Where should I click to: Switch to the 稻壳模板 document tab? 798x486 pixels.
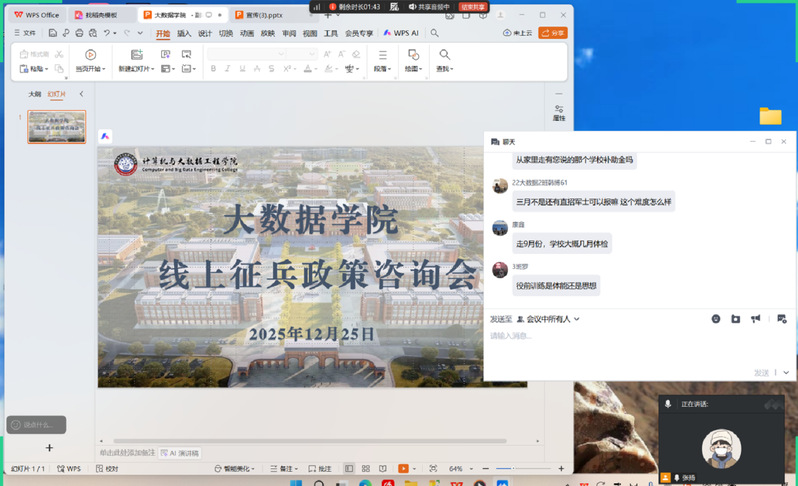100,15
